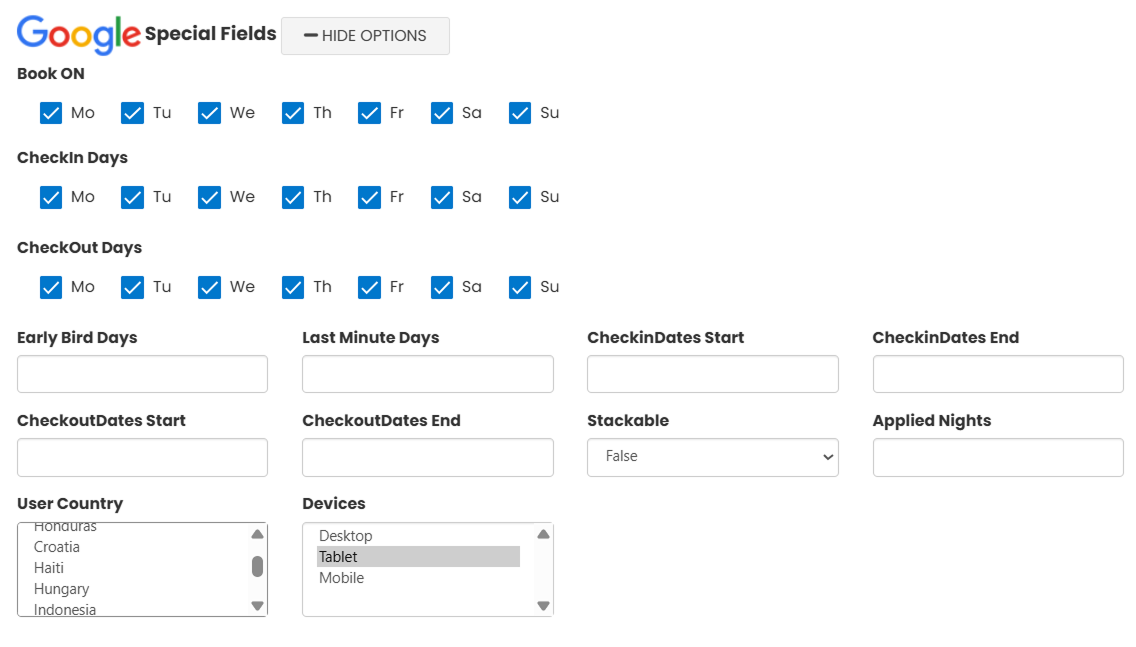The width and height of the screenshot is (1136, 647).
Task: Toggle Sunday checkbox in CheckIn Days
Action: click(520, 197)
